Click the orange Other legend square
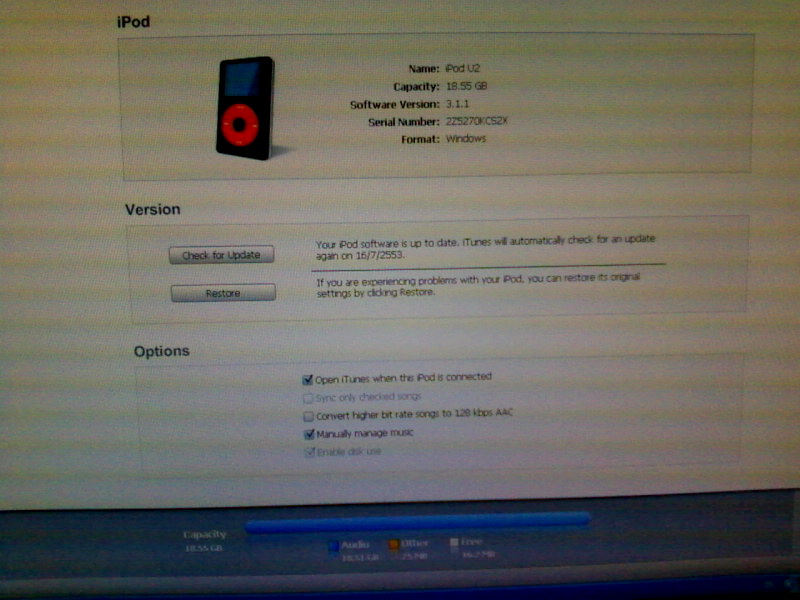The width and height of the screenshot is (800, 600). [x=394, y=545]
